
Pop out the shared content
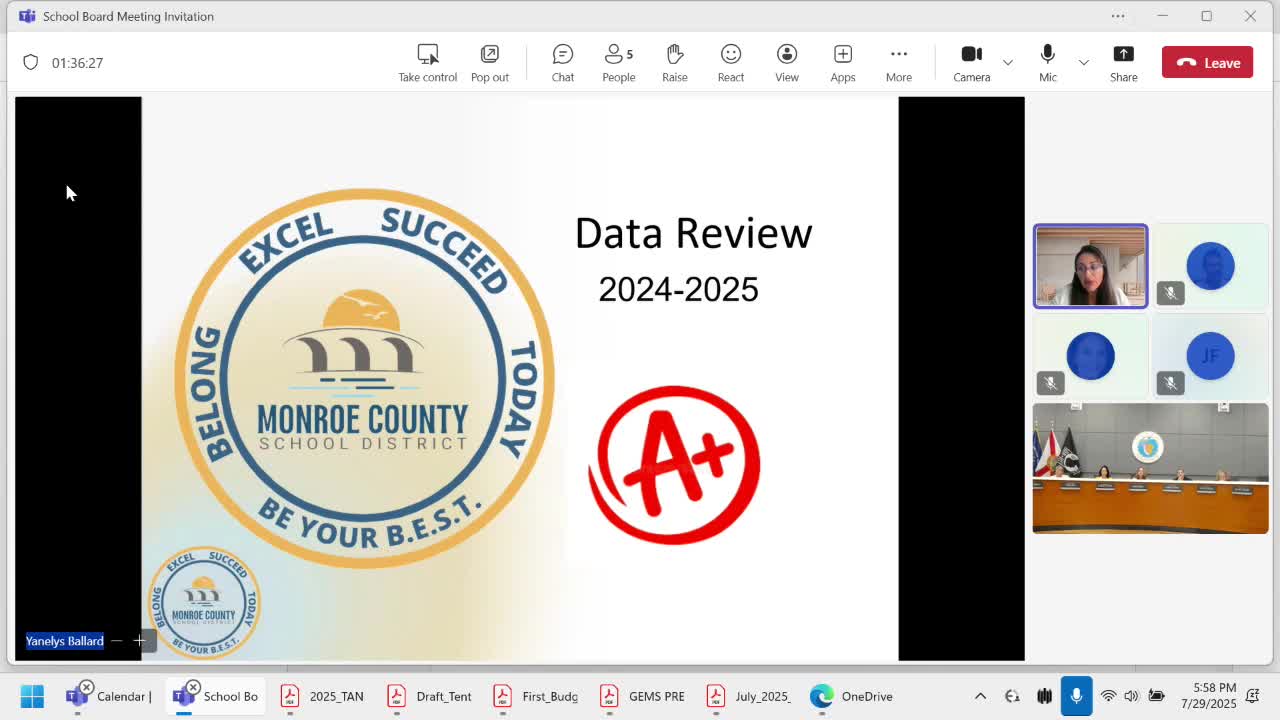[x=490, y=63]
